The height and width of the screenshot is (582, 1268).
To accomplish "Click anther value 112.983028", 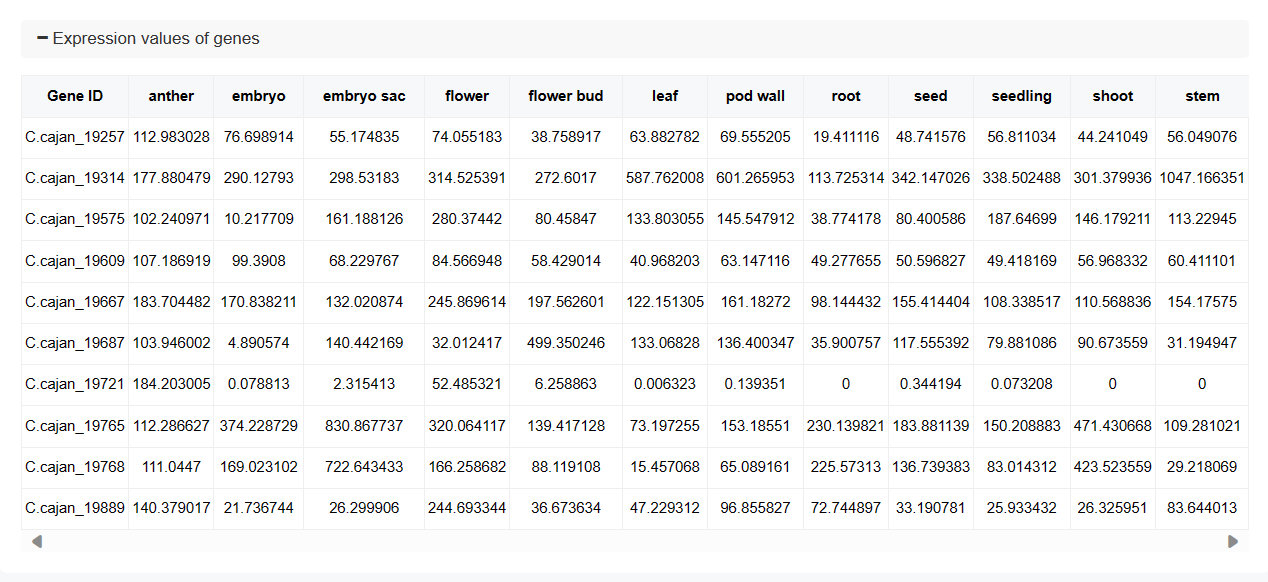I will tap(171, 137).
